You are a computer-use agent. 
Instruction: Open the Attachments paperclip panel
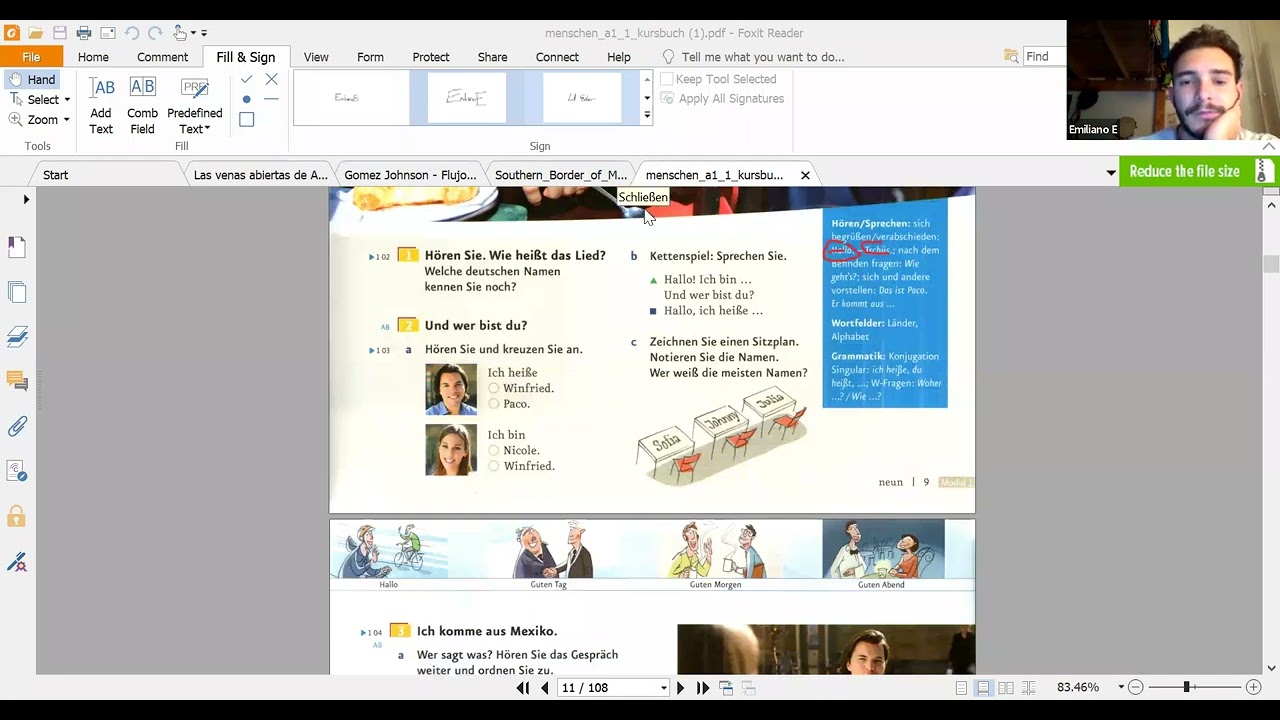click(17, 427)
